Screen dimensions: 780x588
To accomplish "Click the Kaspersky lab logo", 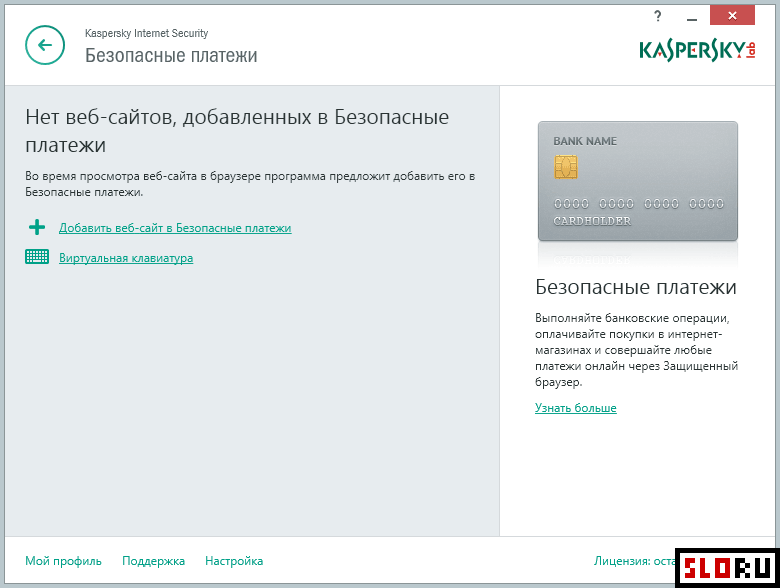I will click(x=697, y=50).
